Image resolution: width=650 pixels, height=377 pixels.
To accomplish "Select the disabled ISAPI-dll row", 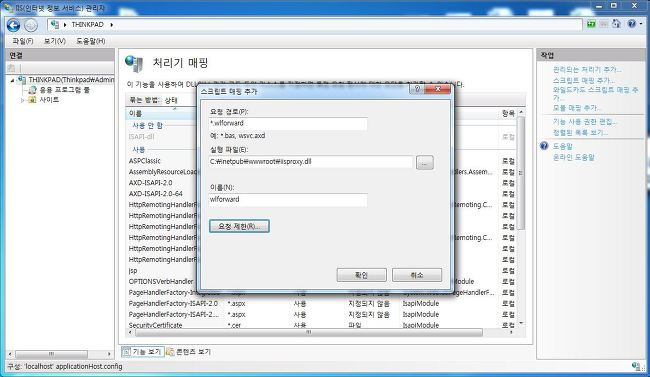I will point(141,137).
